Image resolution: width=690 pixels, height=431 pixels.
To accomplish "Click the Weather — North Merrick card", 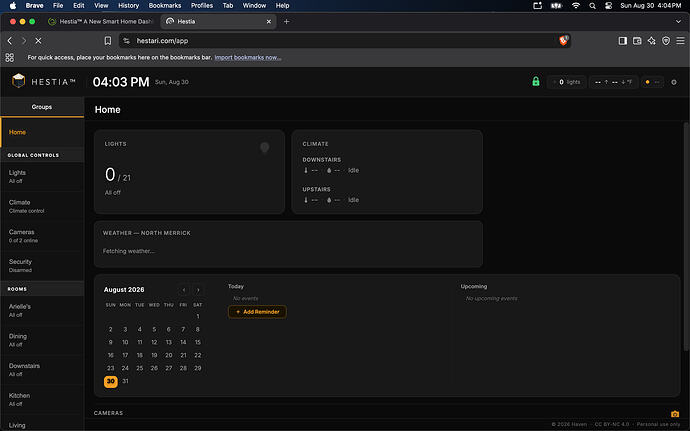I will 288,244.
